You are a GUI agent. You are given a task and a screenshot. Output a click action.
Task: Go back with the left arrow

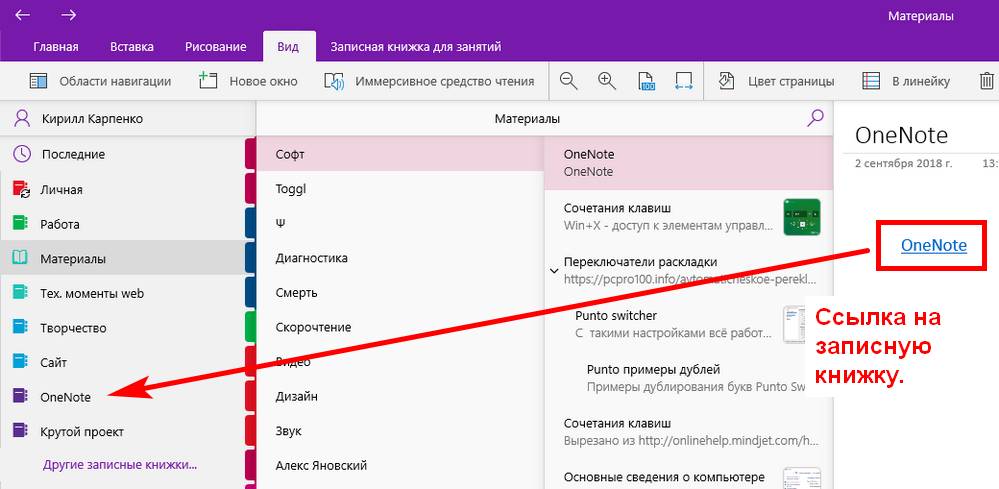click(23, 15)
